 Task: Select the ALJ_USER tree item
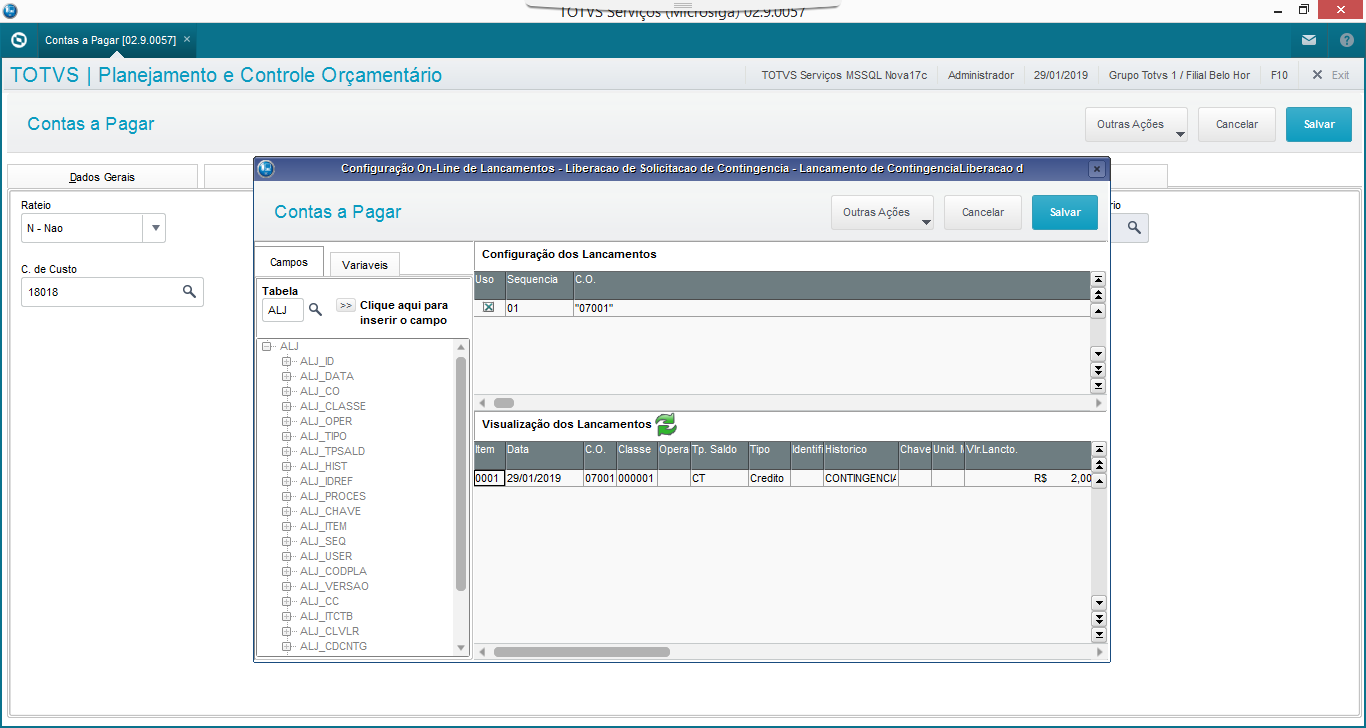(326, 556)
